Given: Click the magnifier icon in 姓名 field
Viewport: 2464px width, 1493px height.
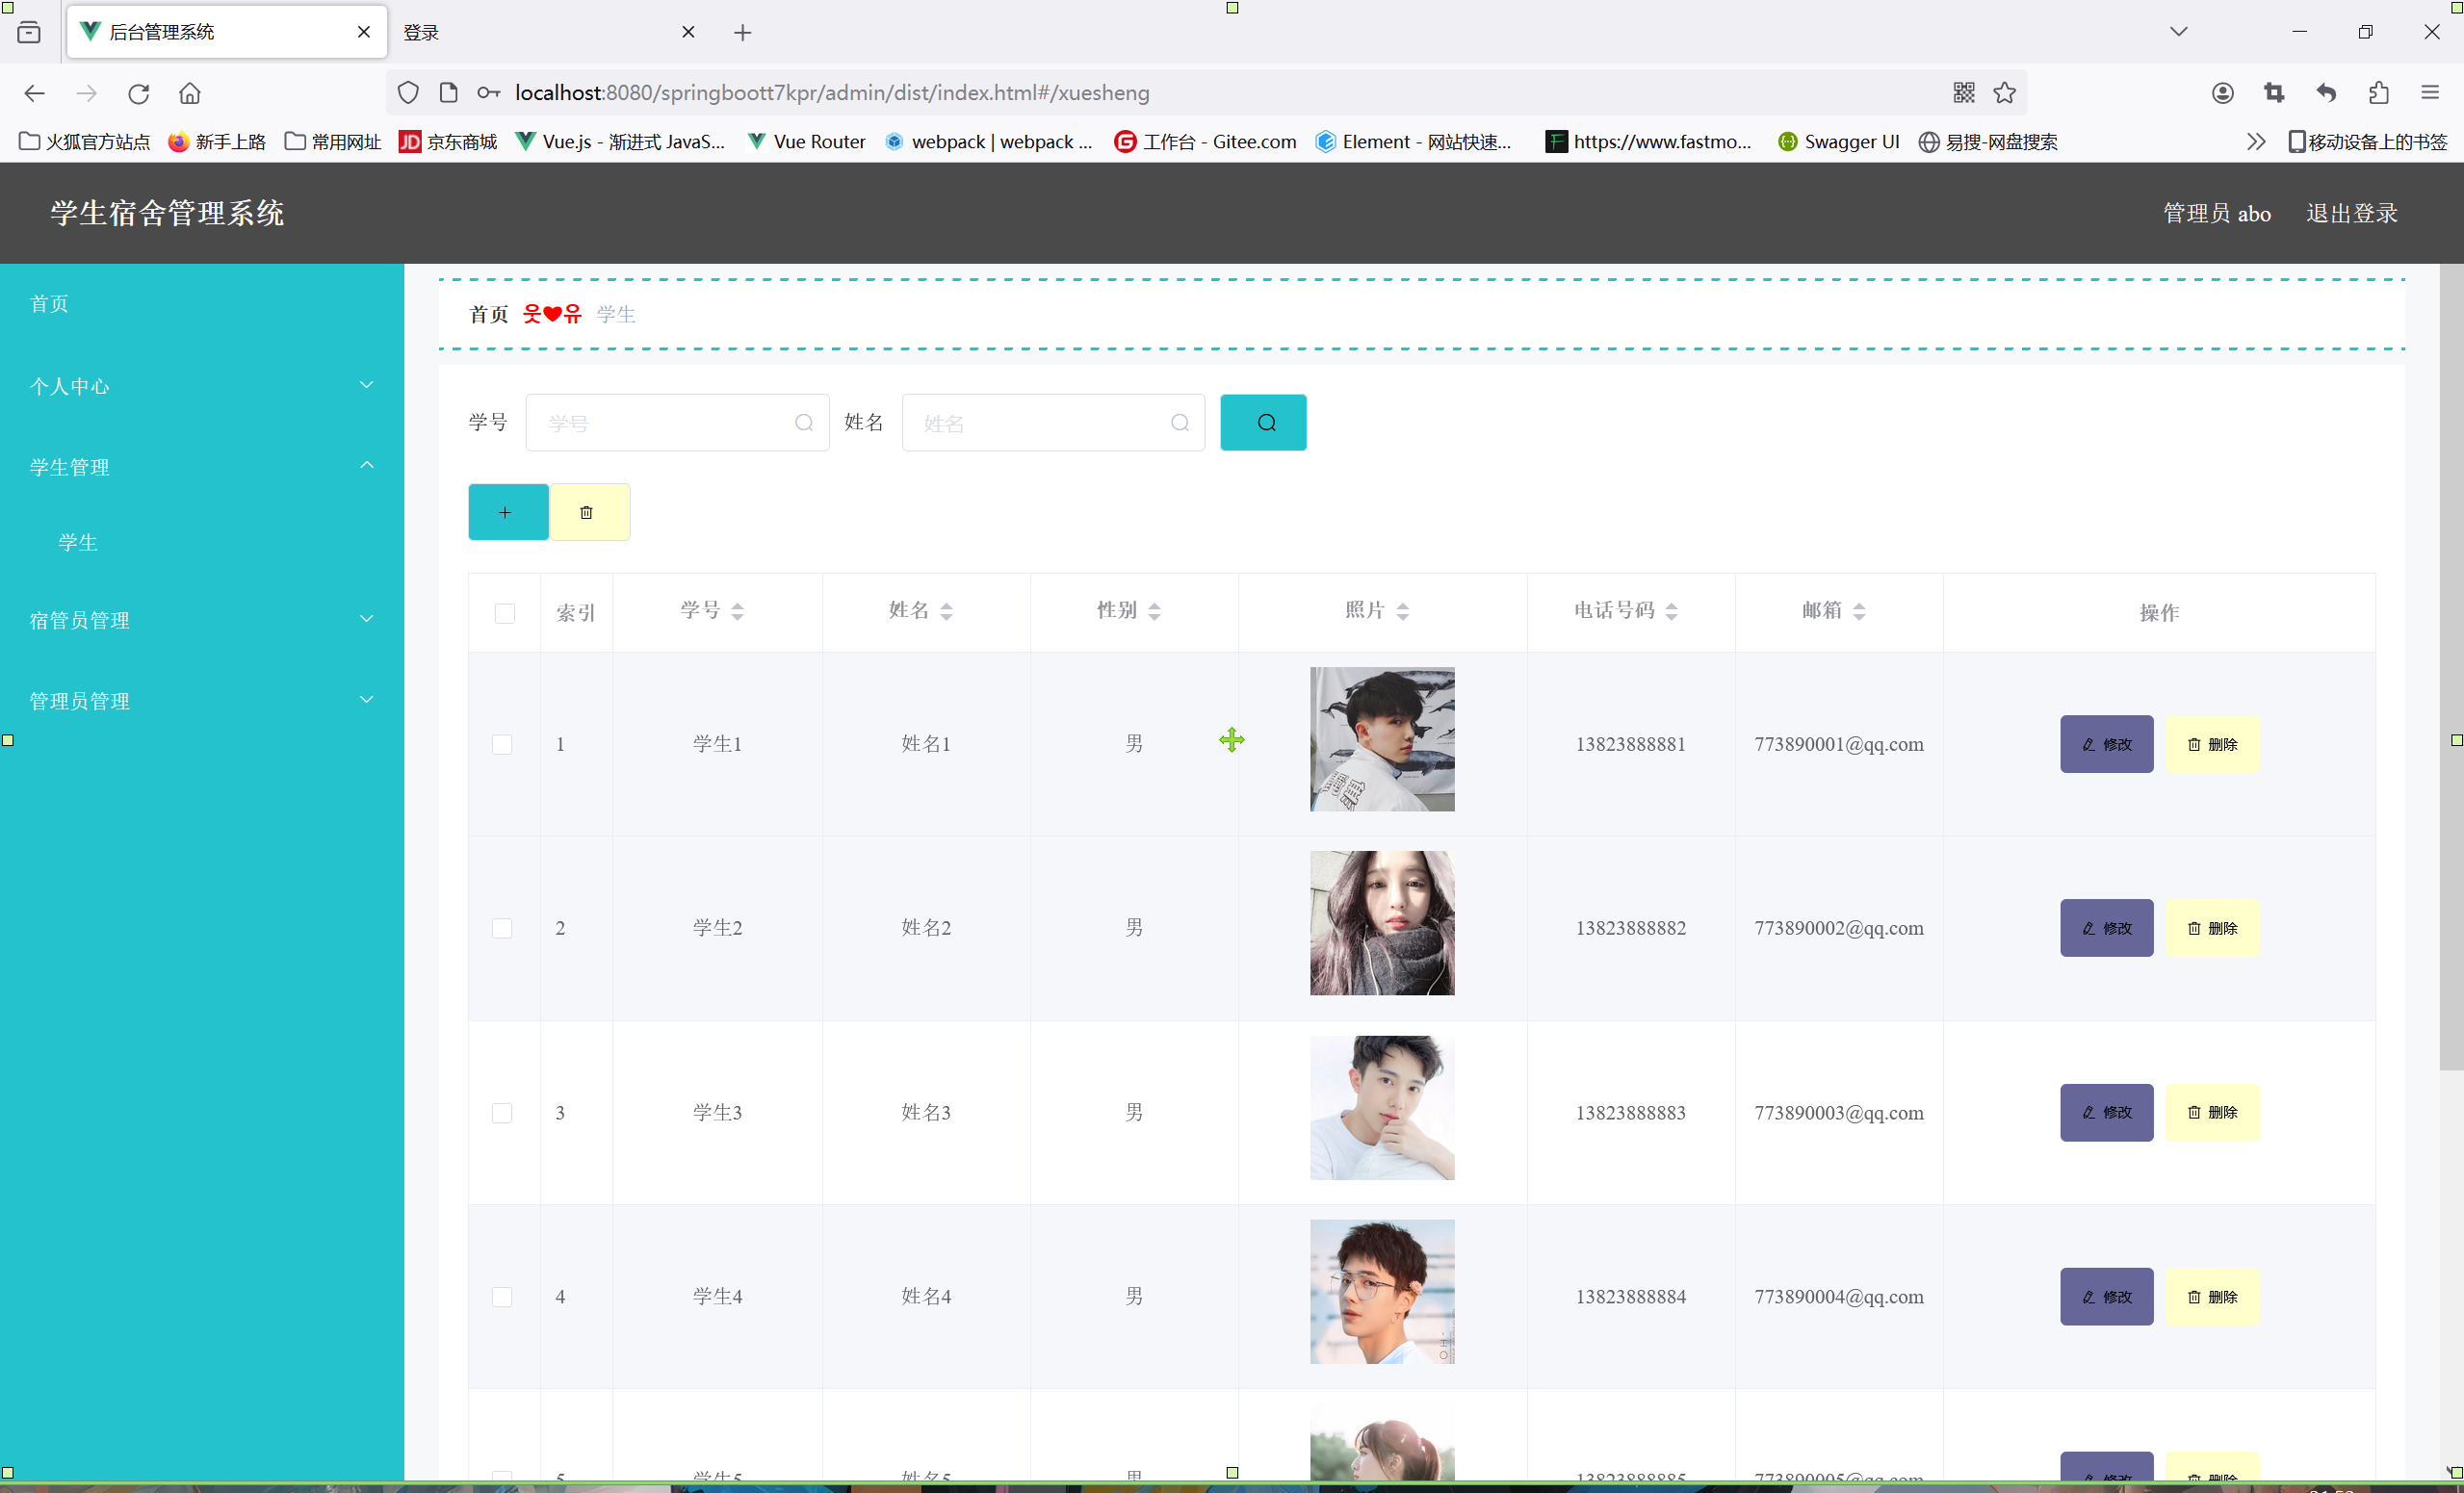Looking at the screenshot, I should tap(1180, 423).
